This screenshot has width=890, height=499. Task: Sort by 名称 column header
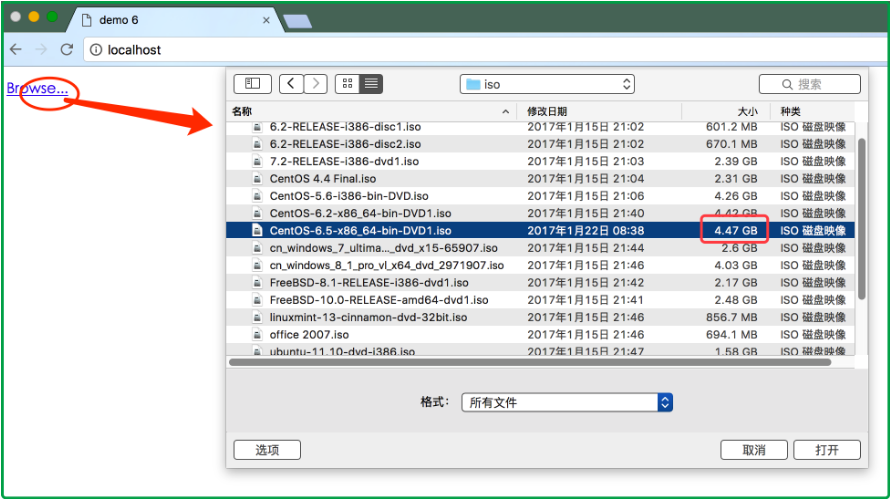371,112
